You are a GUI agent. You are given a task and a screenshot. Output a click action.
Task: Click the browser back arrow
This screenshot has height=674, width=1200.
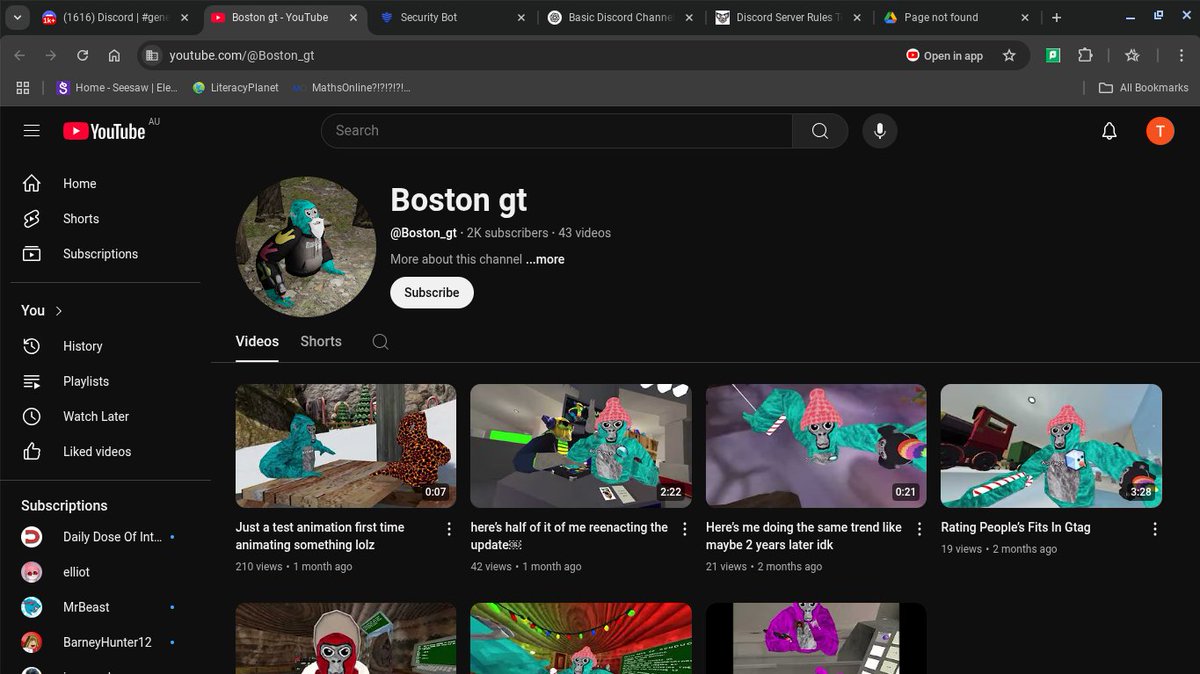(20, 56)
